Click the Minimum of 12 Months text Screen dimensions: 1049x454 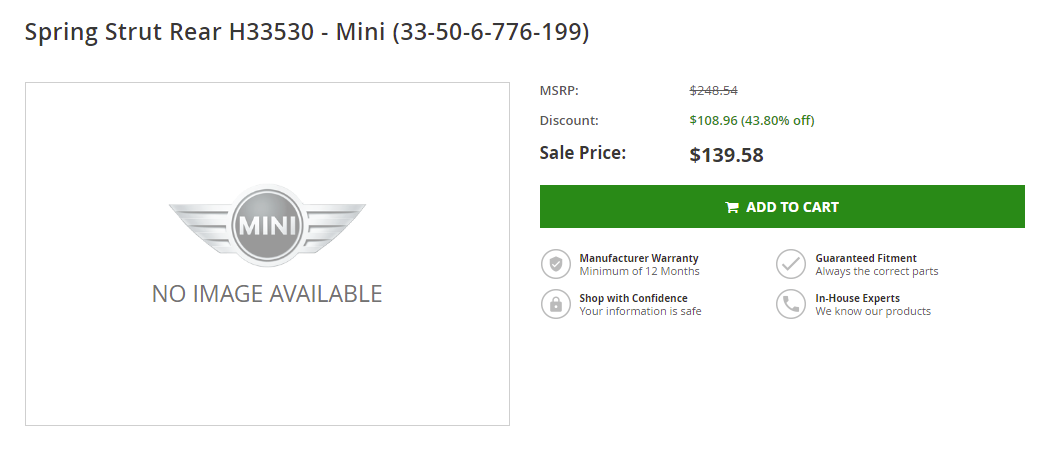(x=639, y=272)
